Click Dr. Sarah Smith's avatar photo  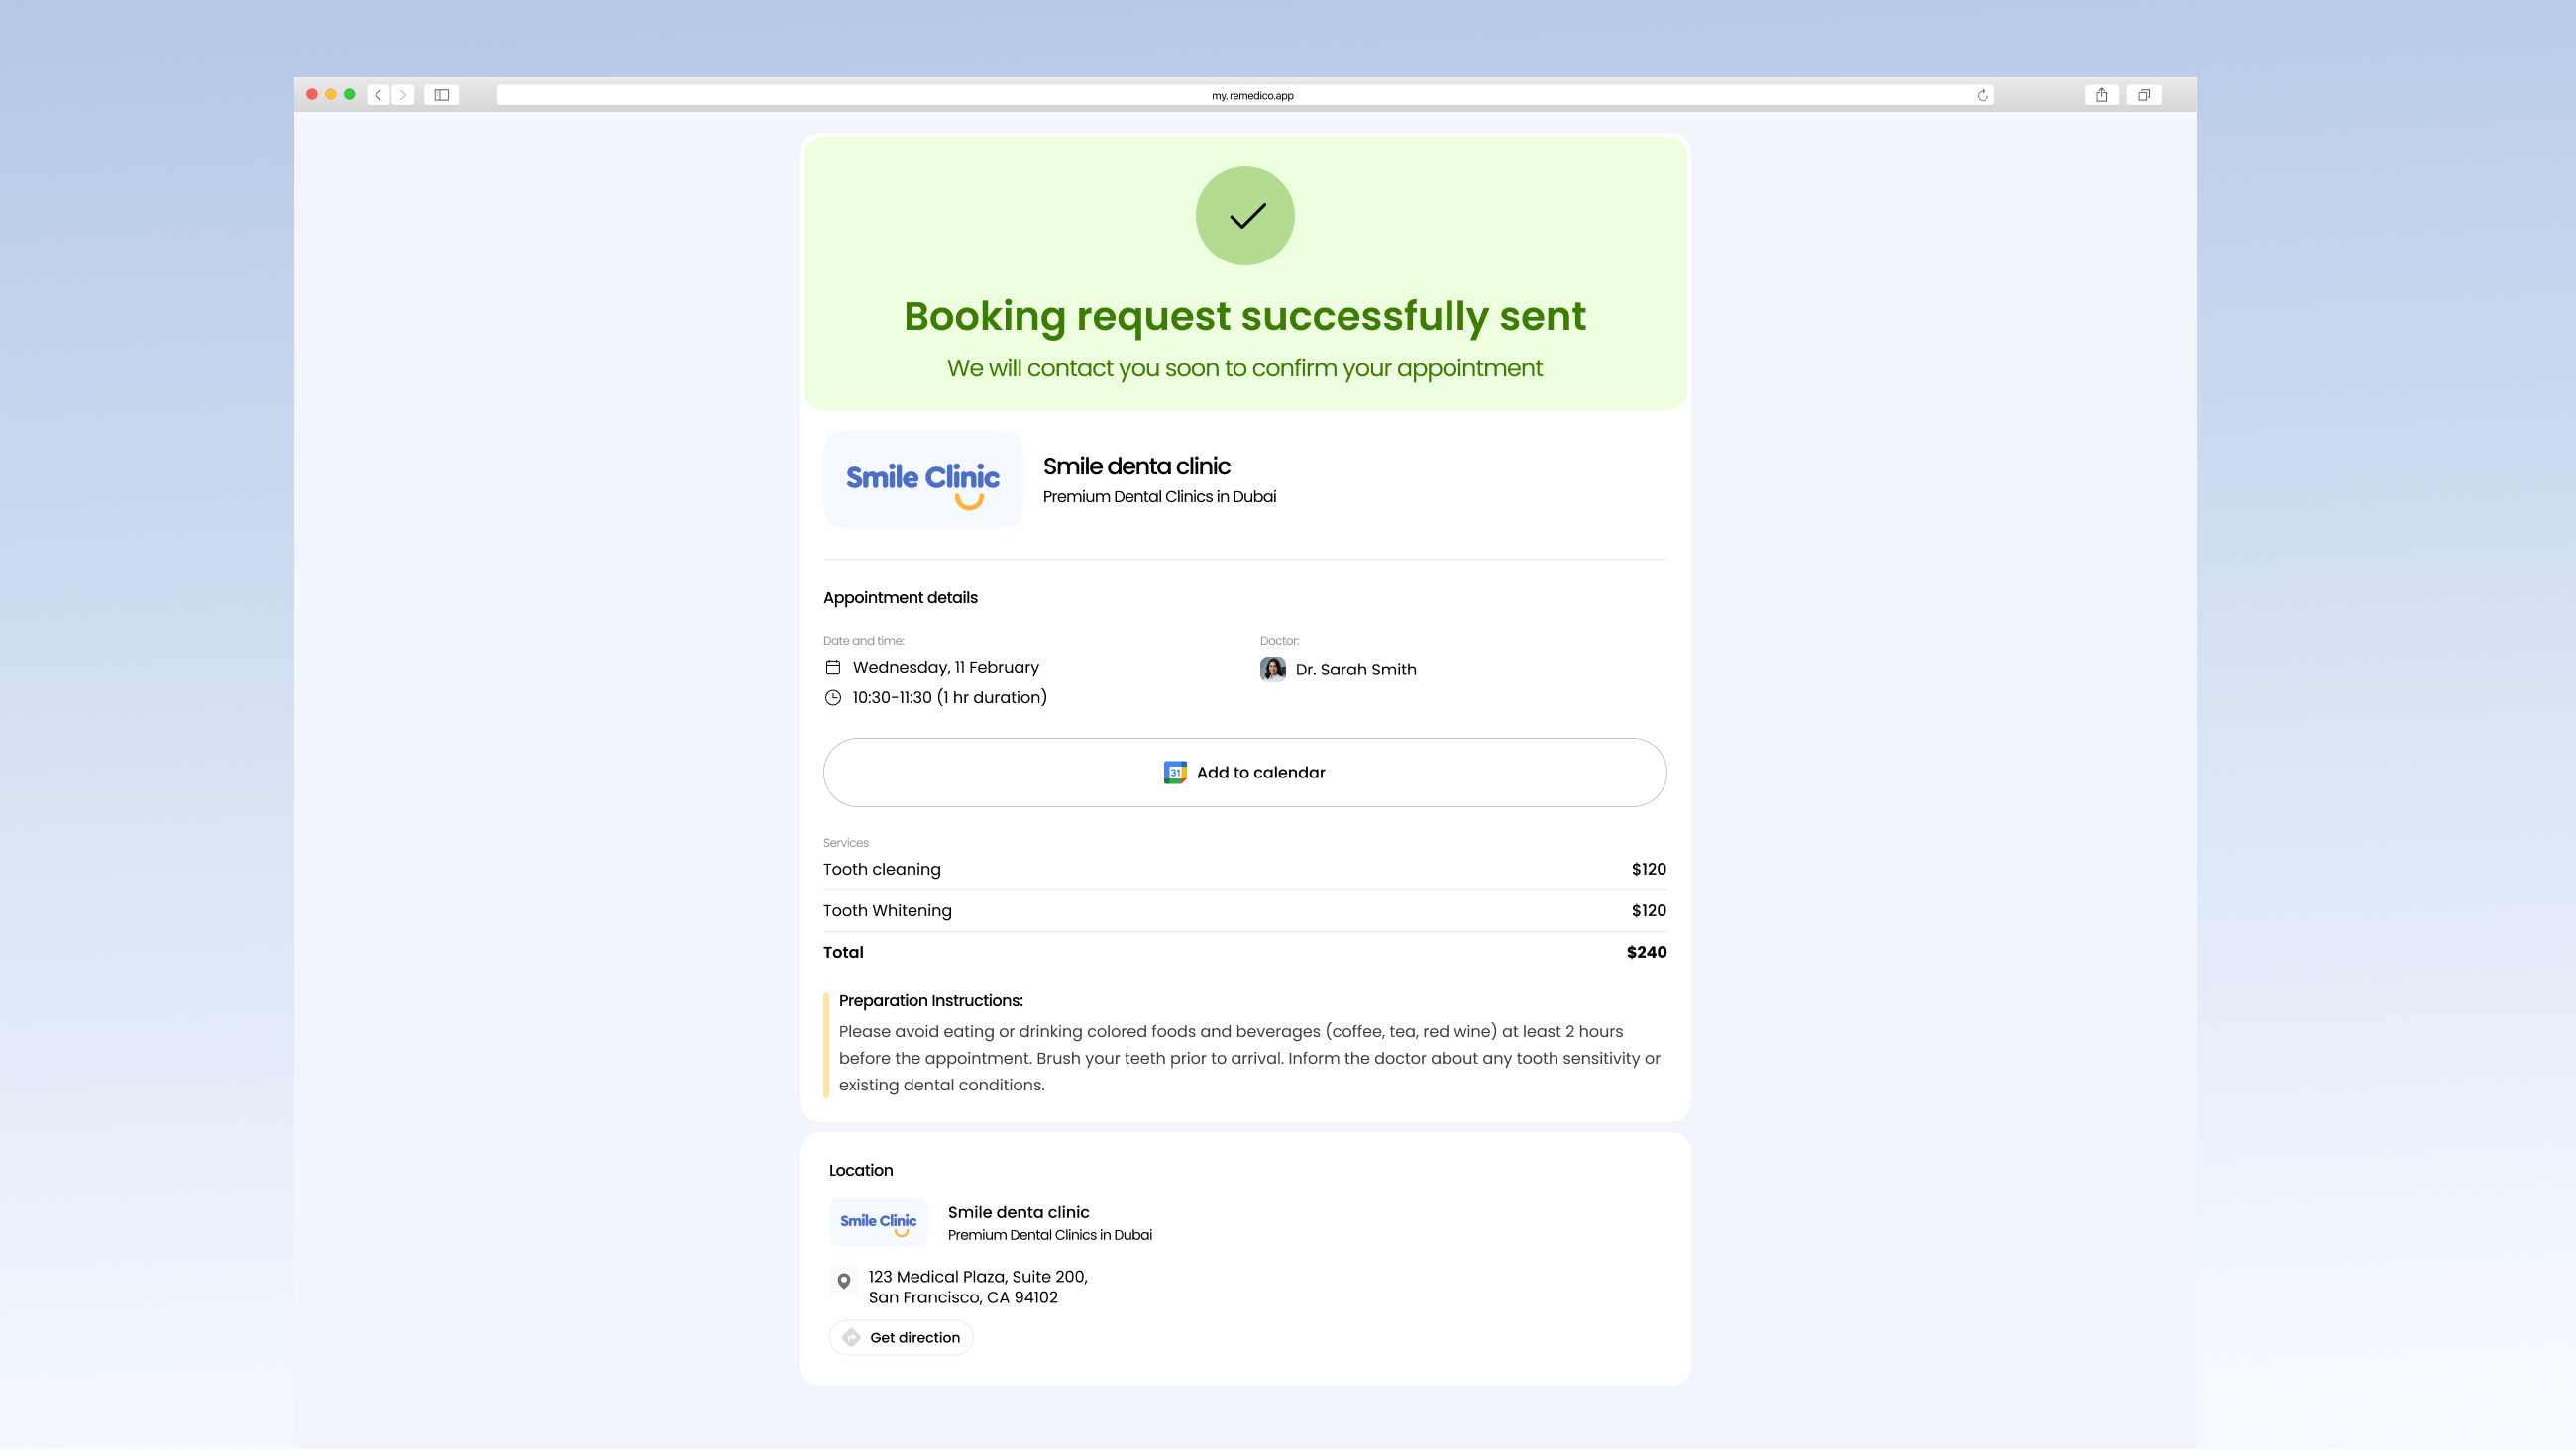click(1273, 669)
